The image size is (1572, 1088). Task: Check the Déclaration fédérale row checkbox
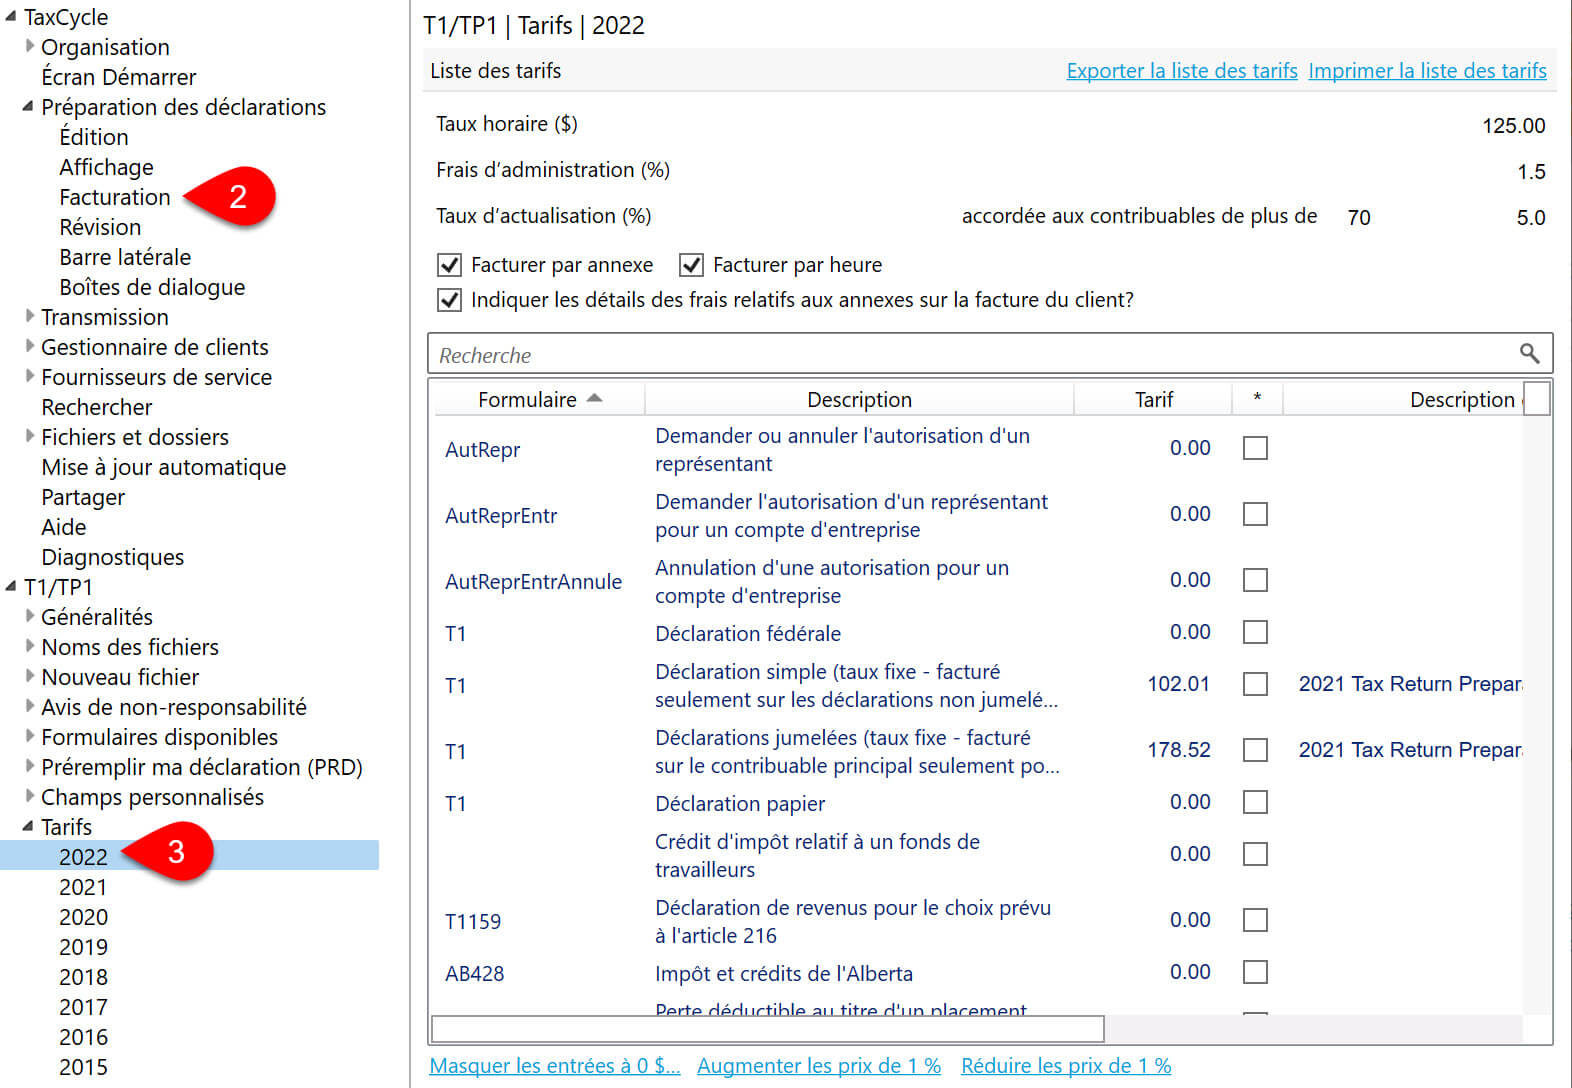[1255, 632]
